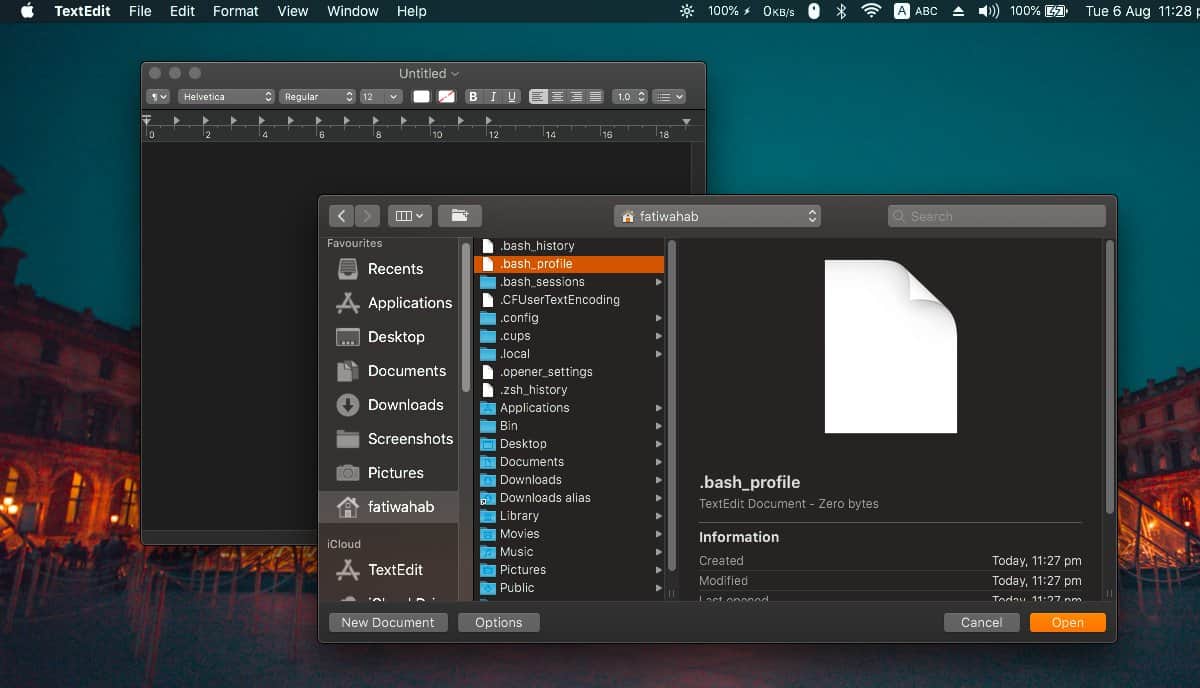Click the Open button
This screenshot has width=1200, height=688.
(1067, 622)
